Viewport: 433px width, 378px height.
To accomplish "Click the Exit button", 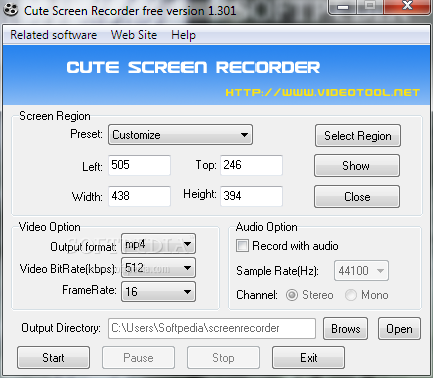I will 308,358.
